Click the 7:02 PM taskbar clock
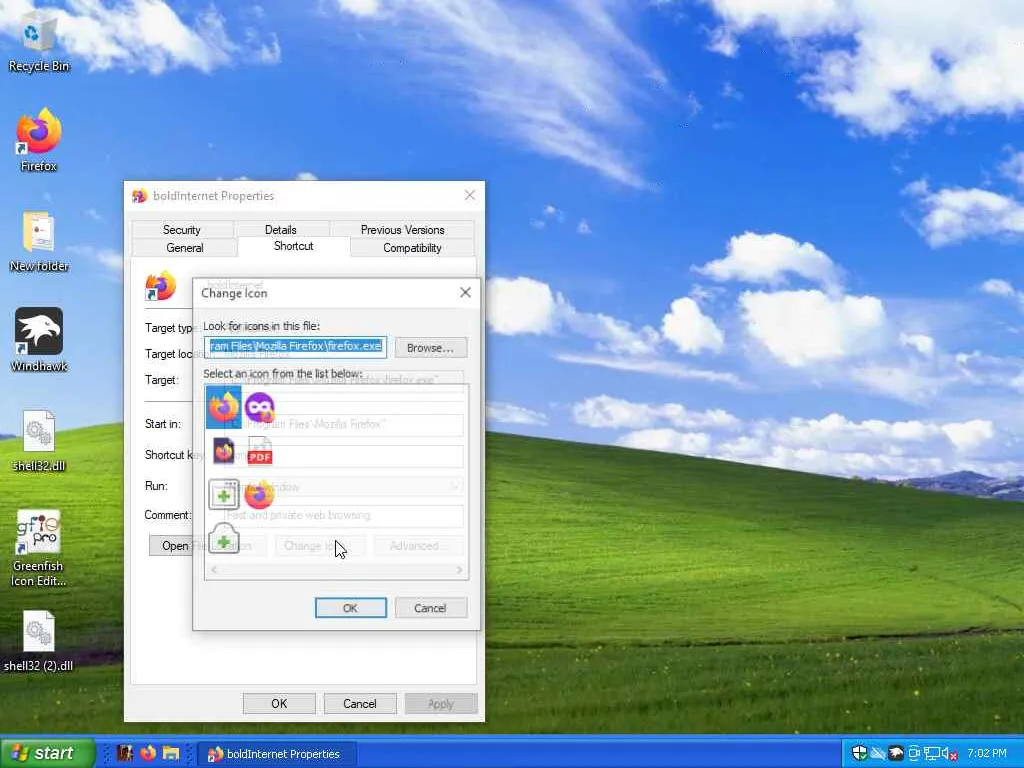This screenshot has height=768, width=1024. 987,754
